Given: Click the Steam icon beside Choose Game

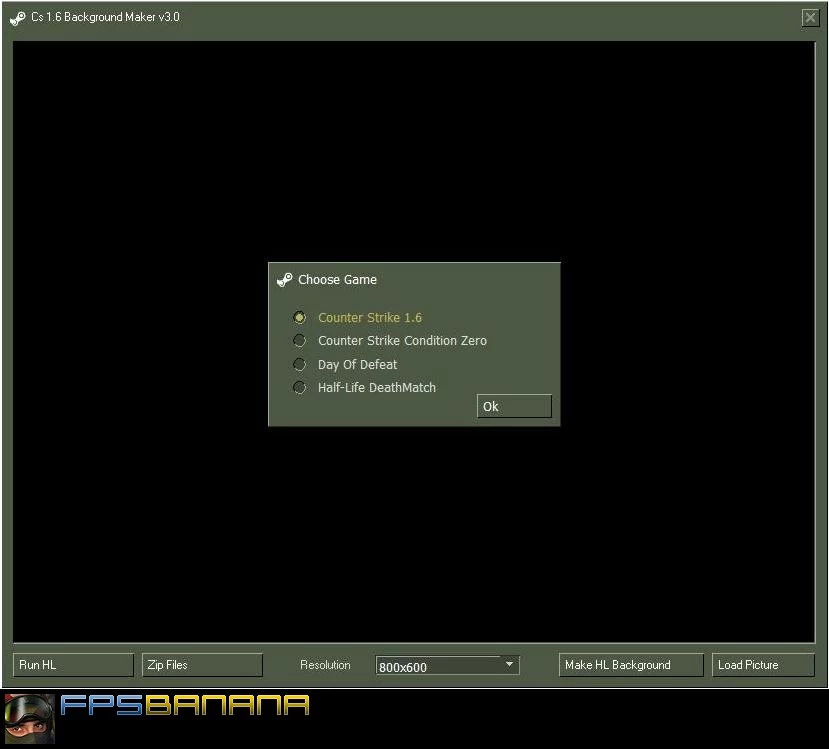Looking at the screenshot, I should pyautogui.click(x=285, y=280).
